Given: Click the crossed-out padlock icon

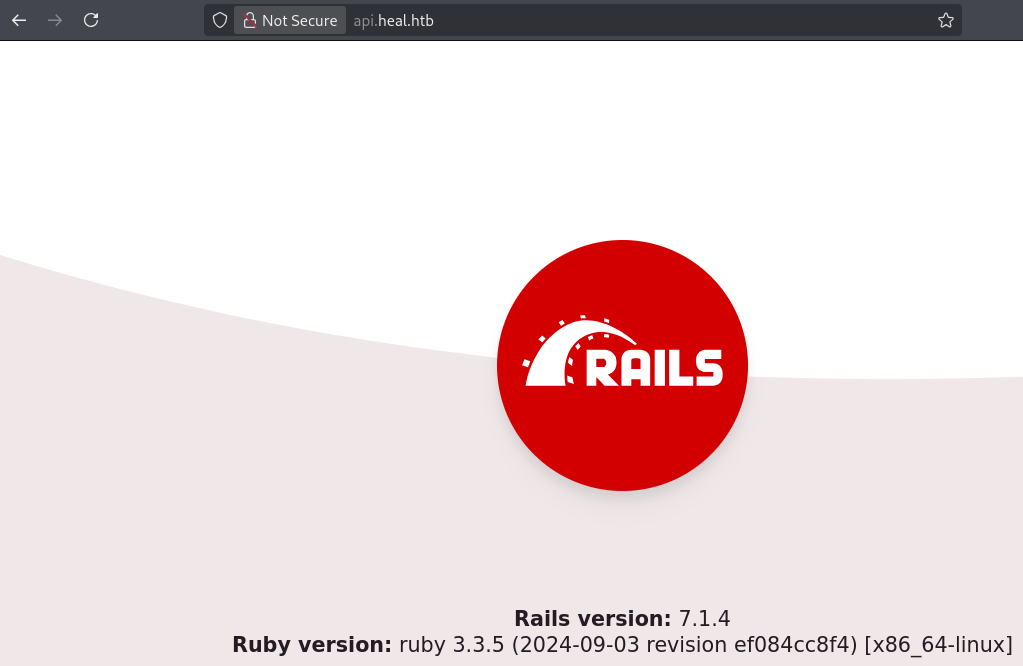Looking at the screenshot, I should (x=250, y=20).
